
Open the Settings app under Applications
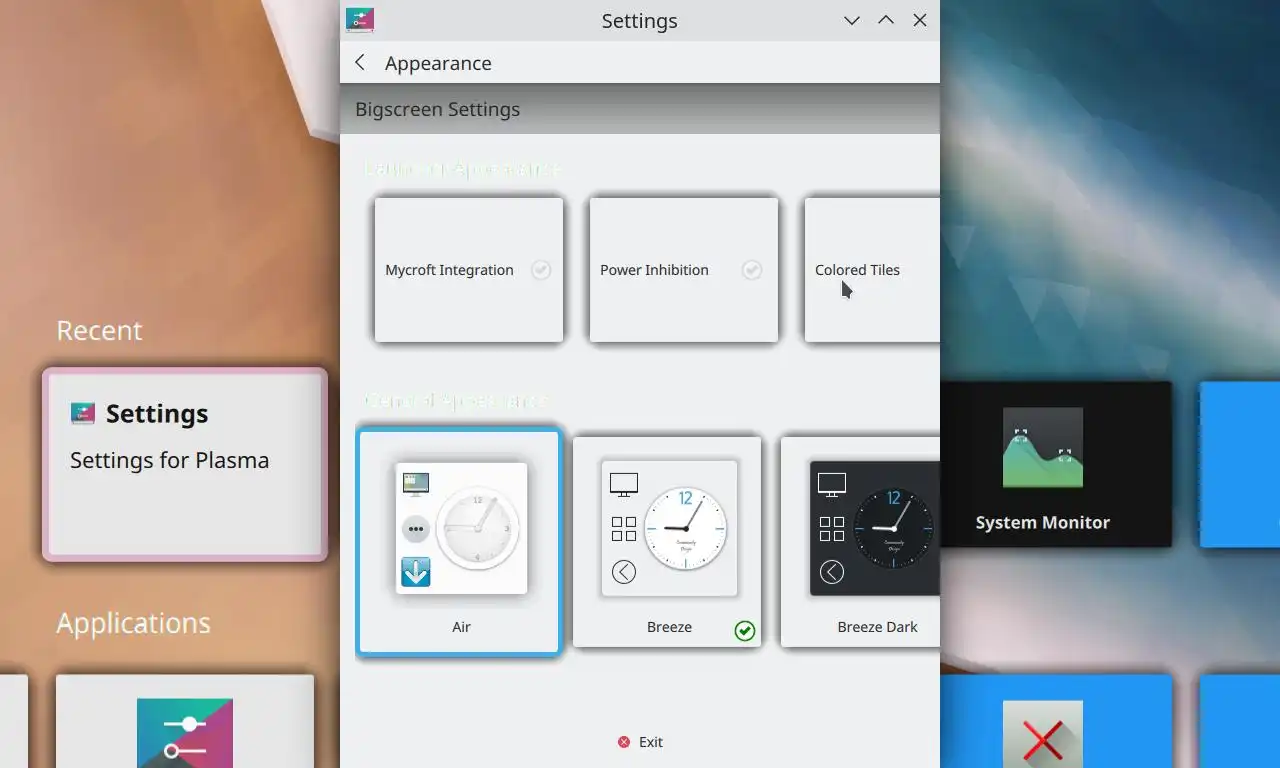coord(185,721)
